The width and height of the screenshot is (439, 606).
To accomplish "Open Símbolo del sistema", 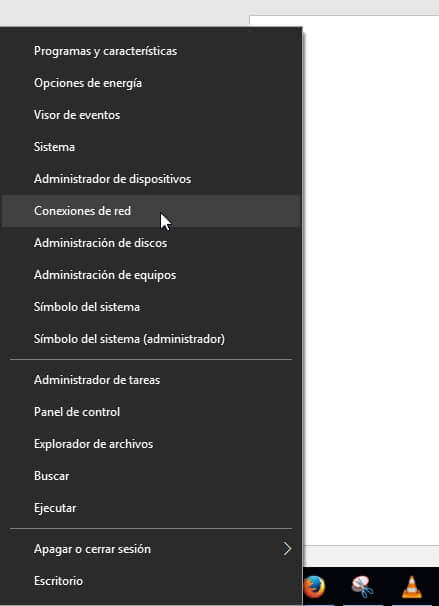I will click(x=151, y=307).
